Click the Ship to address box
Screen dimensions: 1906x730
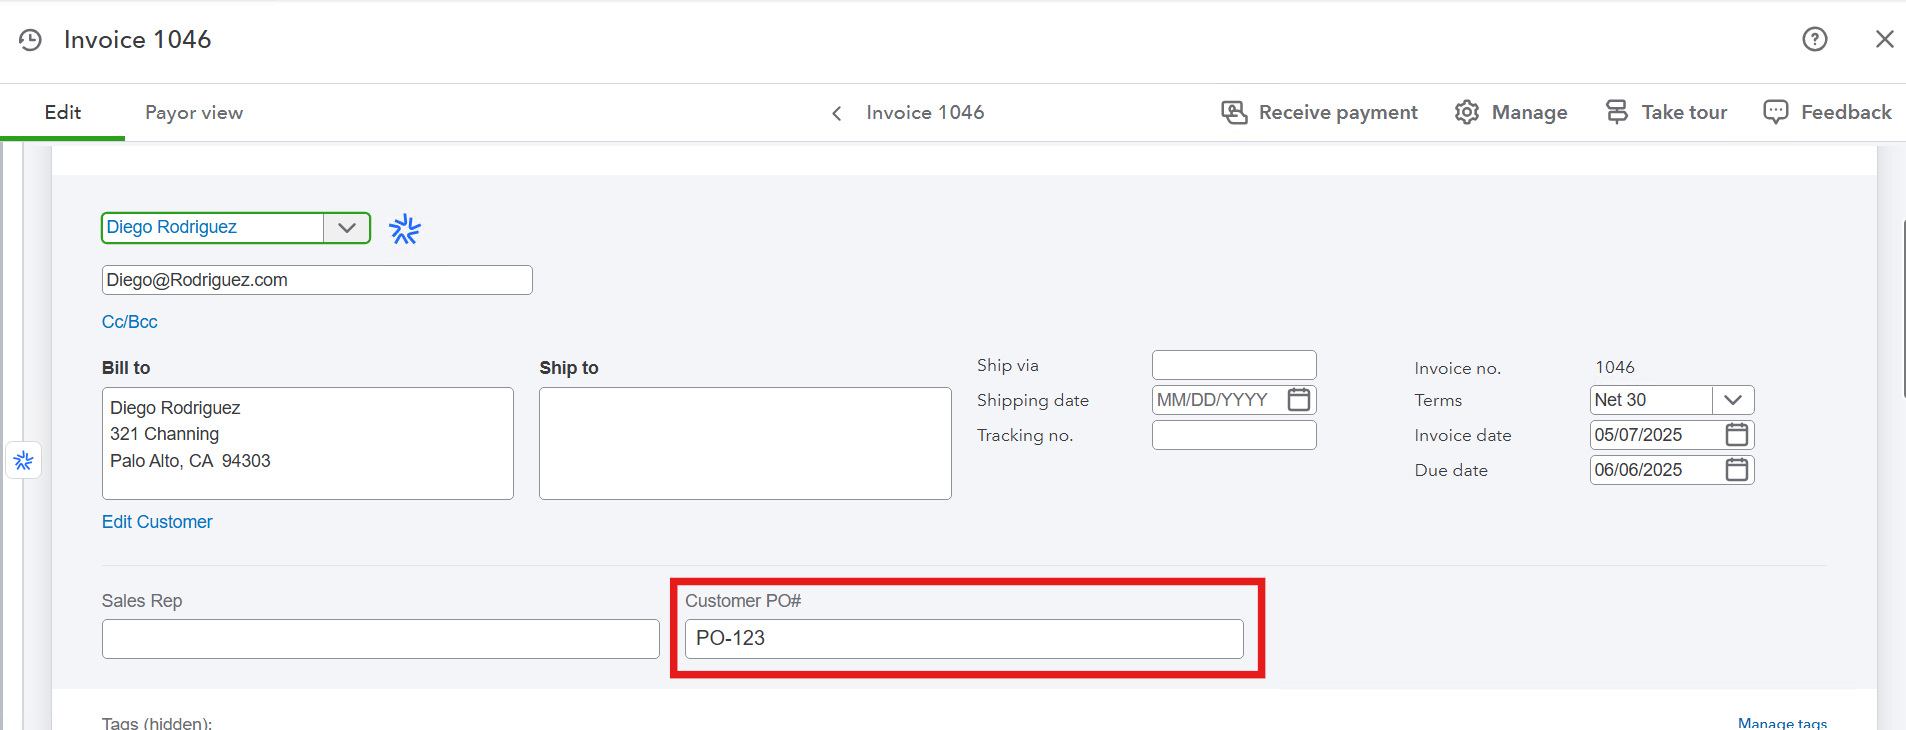coord(745,443)
